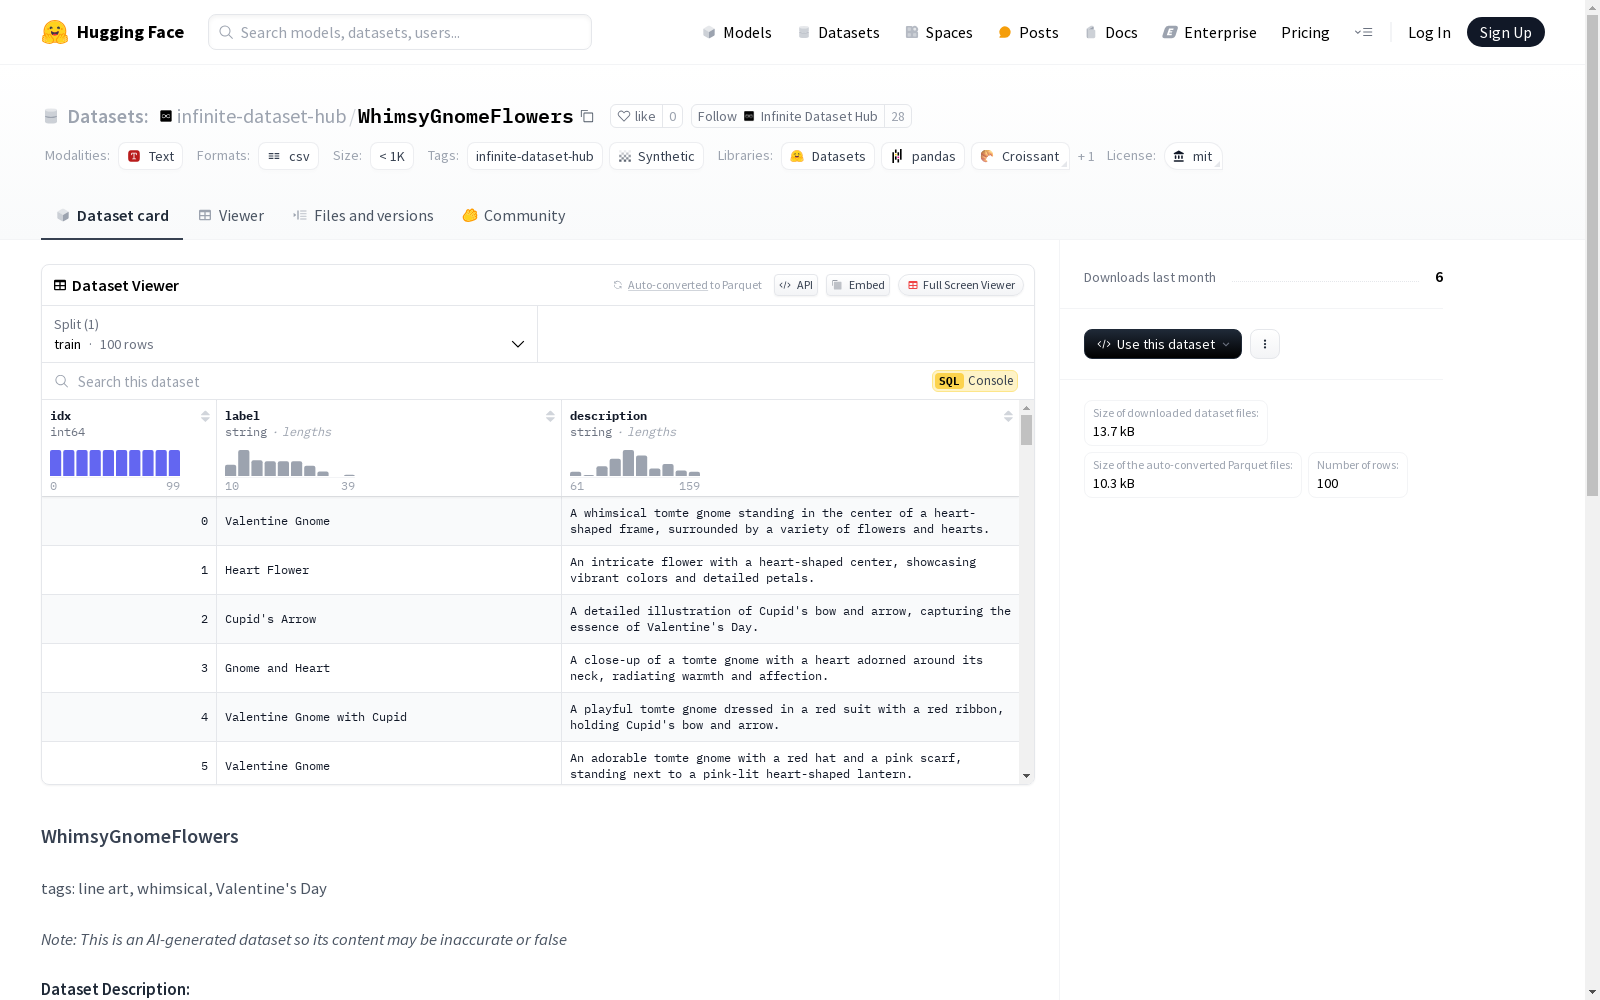Click the Datasets stack icon before the breadcrumb
Viewport: 1600px width, 1000px height.
[x=51, y=117]
